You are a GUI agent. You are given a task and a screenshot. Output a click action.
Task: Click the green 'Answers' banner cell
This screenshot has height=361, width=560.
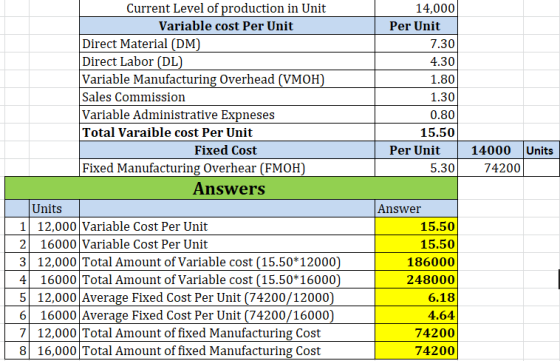click(231, 188)
